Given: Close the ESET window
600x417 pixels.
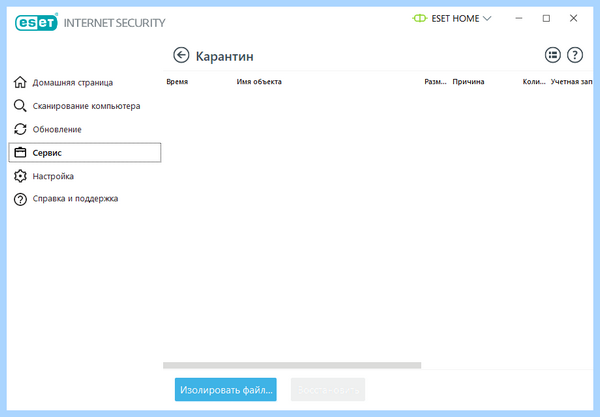Looking at the screenshot, I should tap(573, 18).
